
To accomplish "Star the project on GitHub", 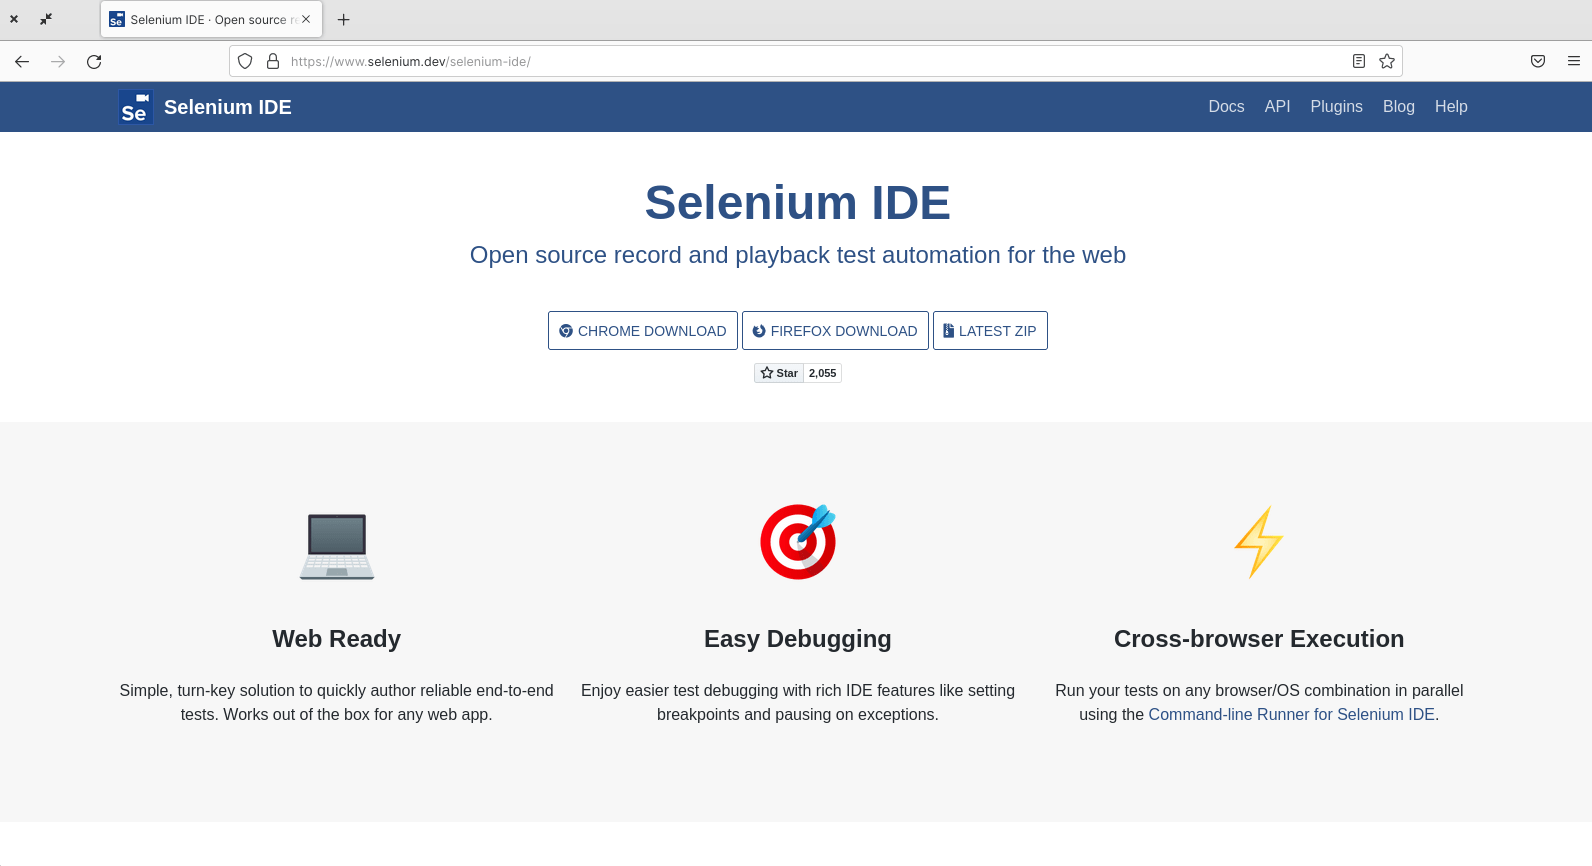I will (779, 373).
